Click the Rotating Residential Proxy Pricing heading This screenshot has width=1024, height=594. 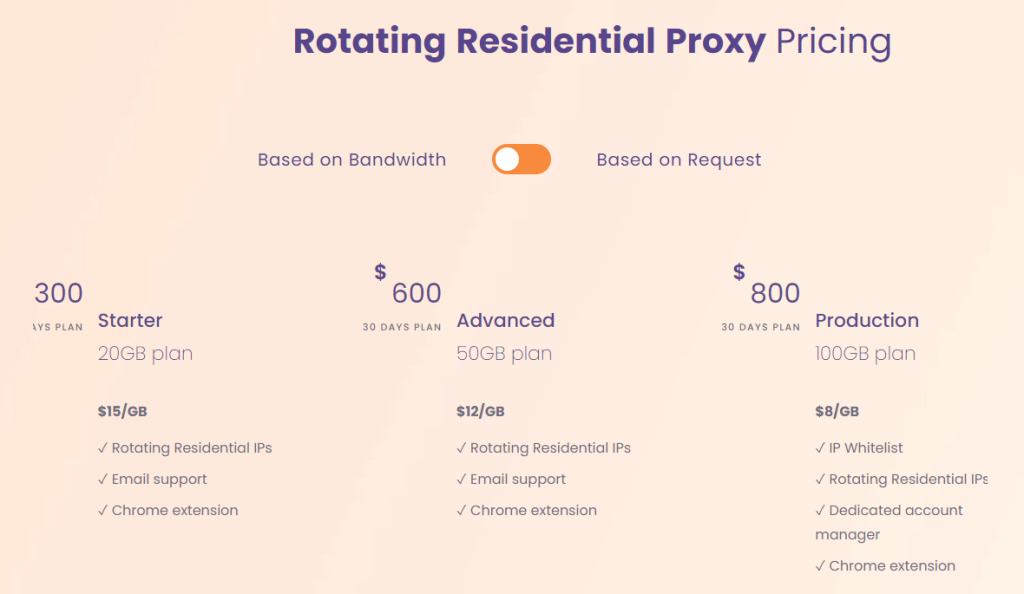(x=592, y=42)
